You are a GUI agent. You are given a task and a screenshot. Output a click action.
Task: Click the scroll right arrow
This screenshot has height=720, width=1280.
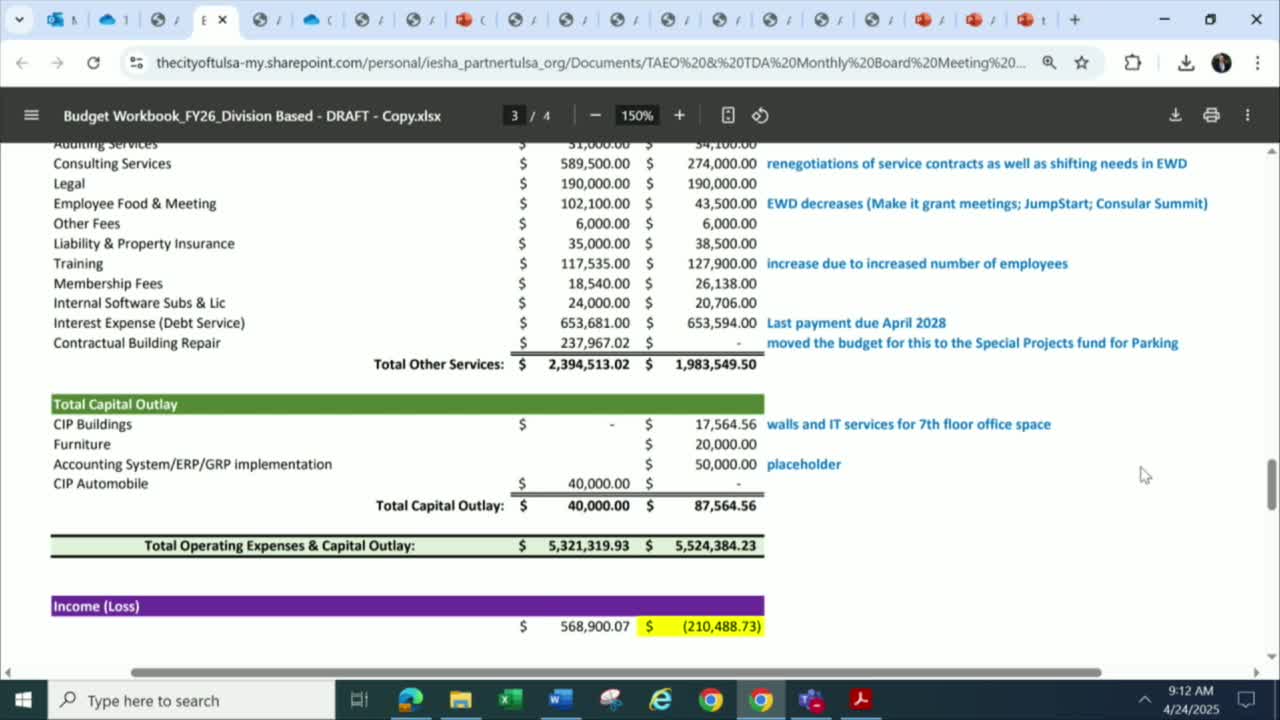click(1257, 673)
